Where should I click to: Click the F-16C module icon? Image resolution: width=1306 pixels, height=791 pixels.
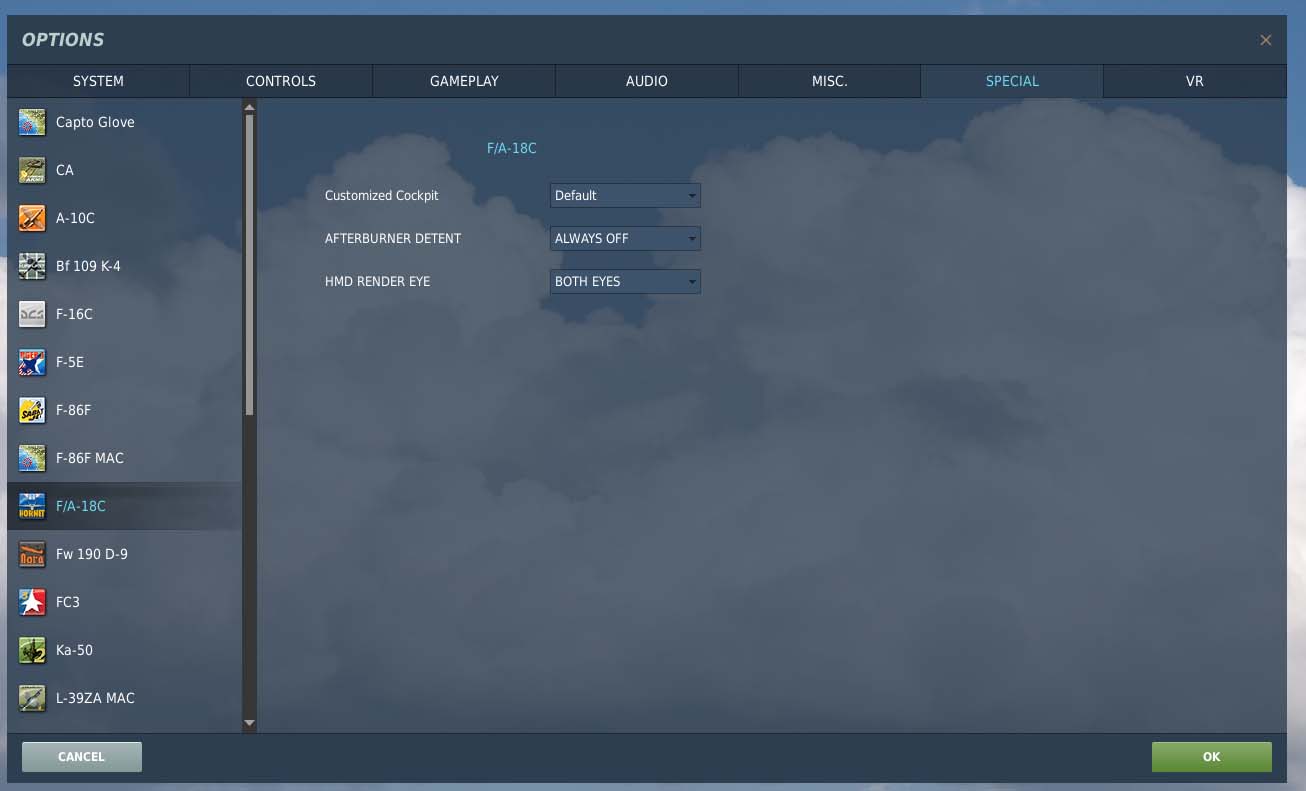coord(32,314)
